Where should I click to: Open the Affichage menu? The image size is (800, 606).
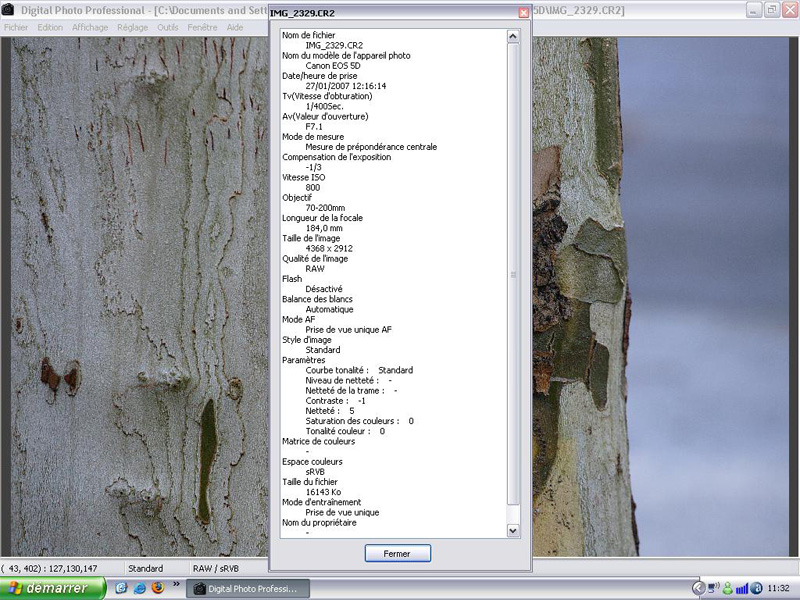click(x=90, y=28)
